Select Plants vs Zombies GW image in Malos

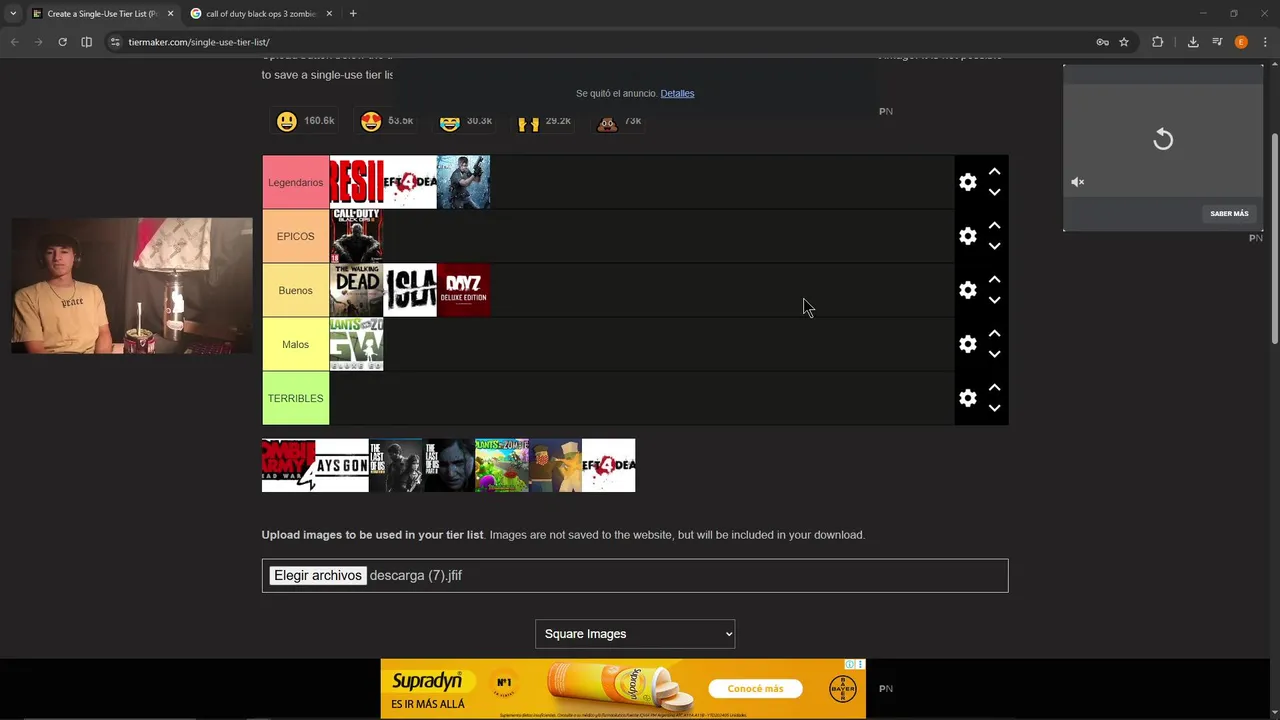(356, 344)
